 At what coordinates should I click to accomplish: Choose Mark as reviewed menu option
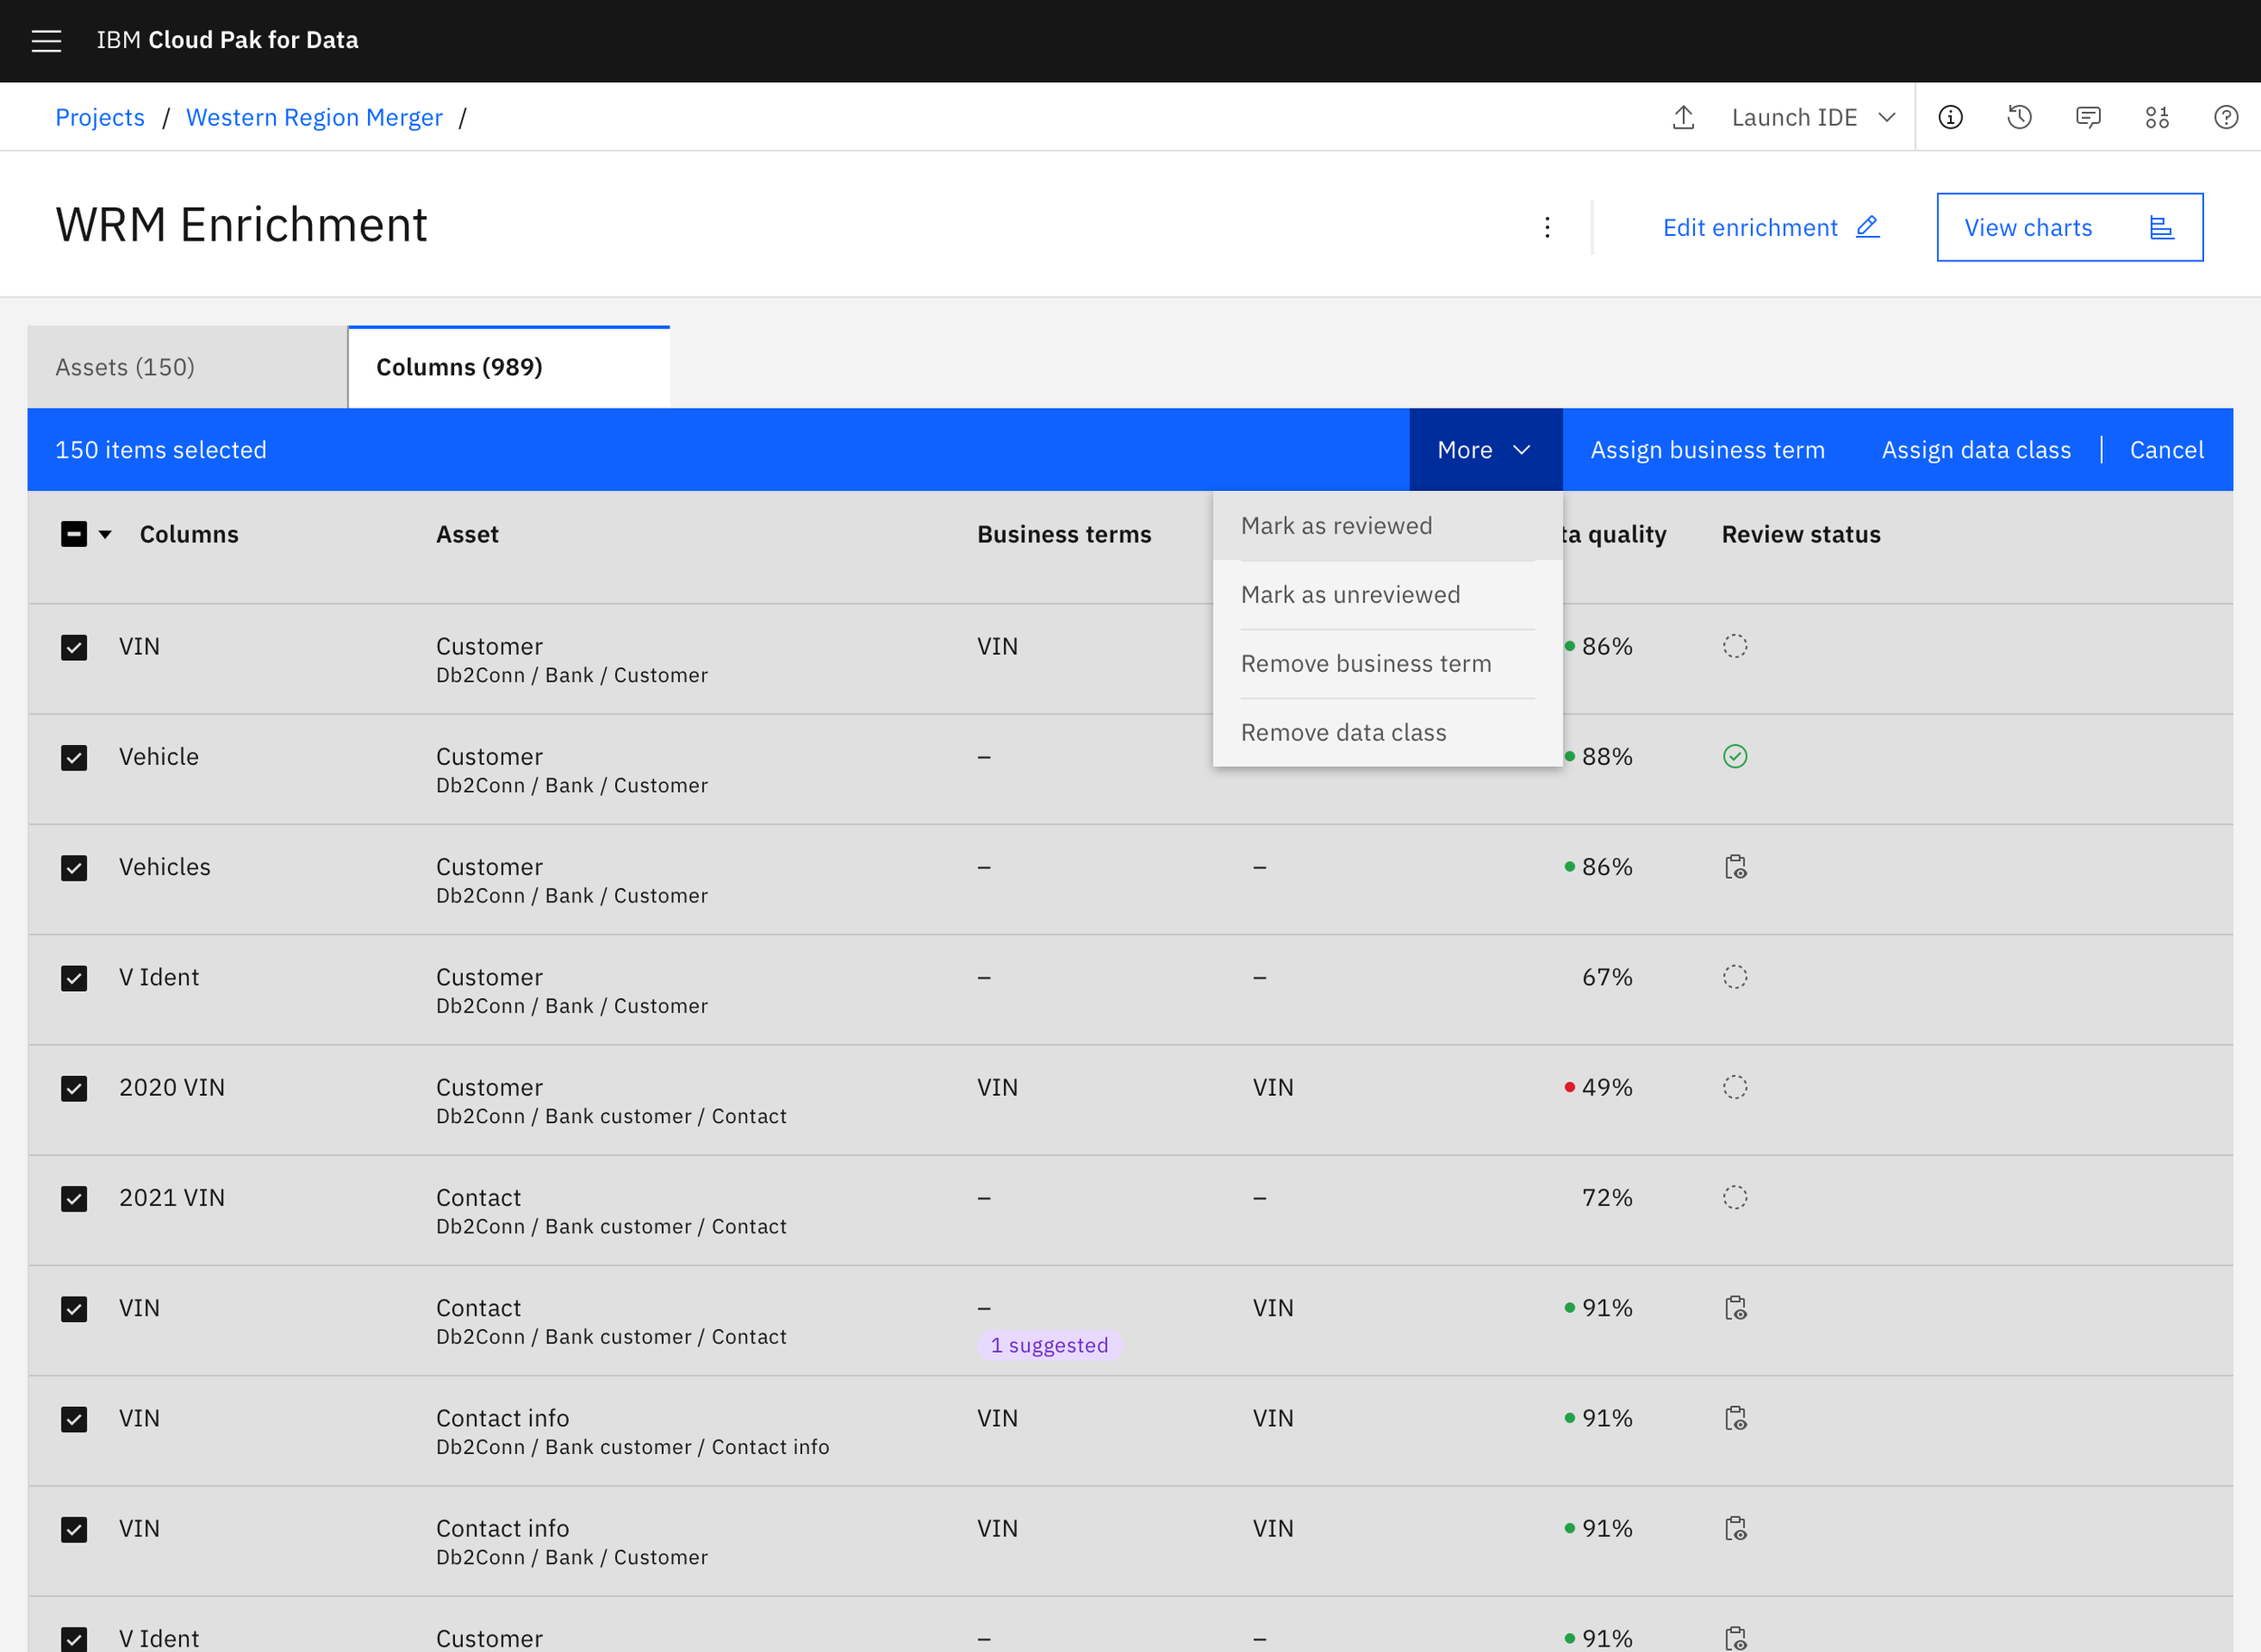1336,526
